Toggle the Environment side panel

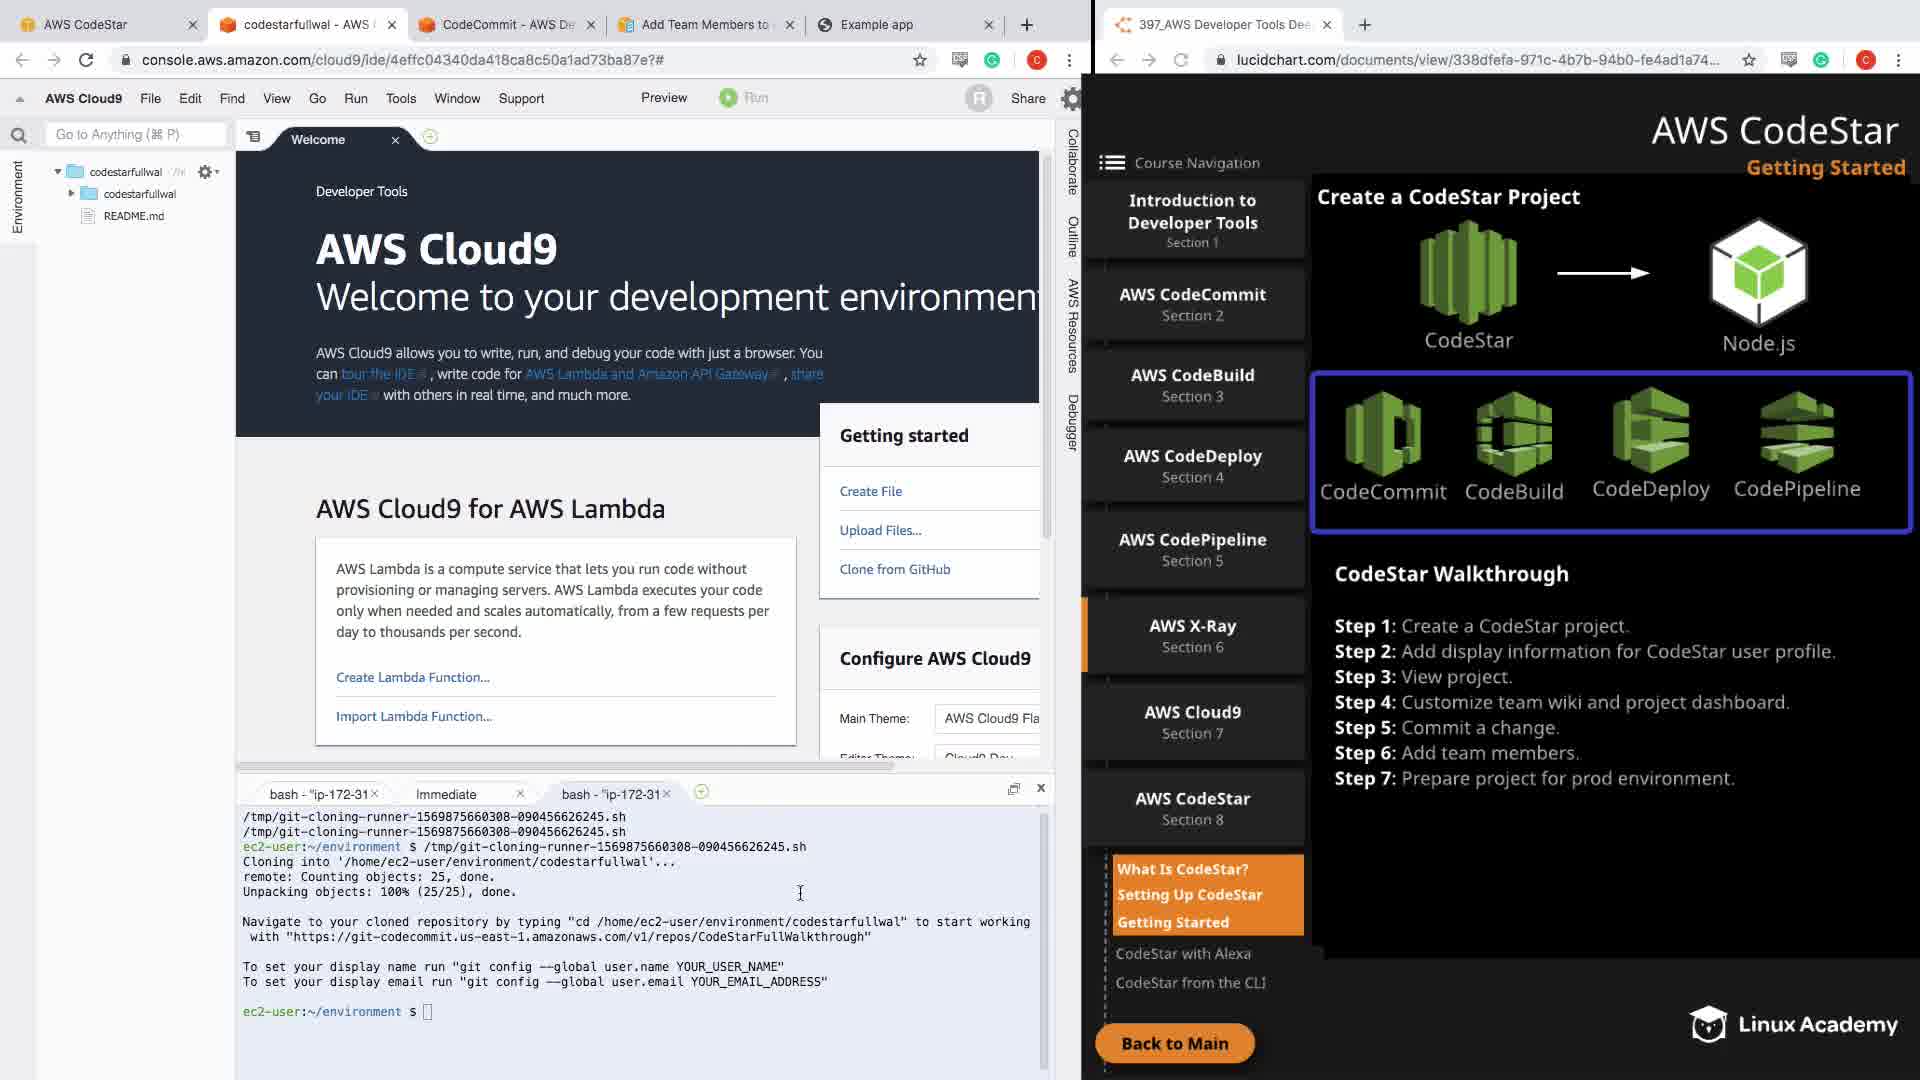[x=17, y=197]
